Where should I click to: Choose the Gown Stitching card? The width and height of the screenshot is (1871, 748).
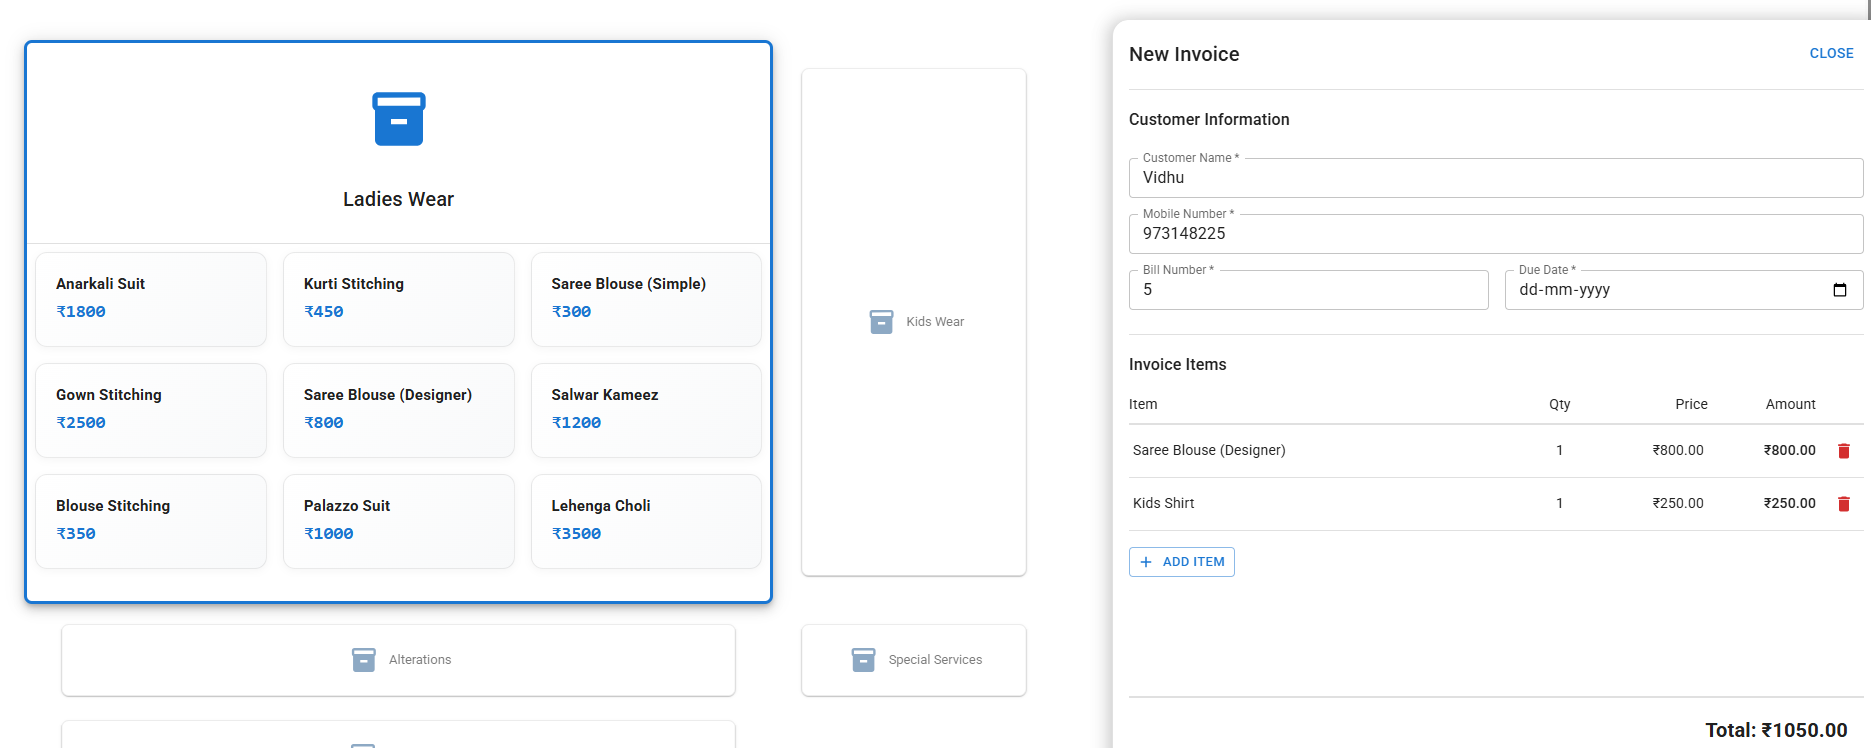coord(151,410)
